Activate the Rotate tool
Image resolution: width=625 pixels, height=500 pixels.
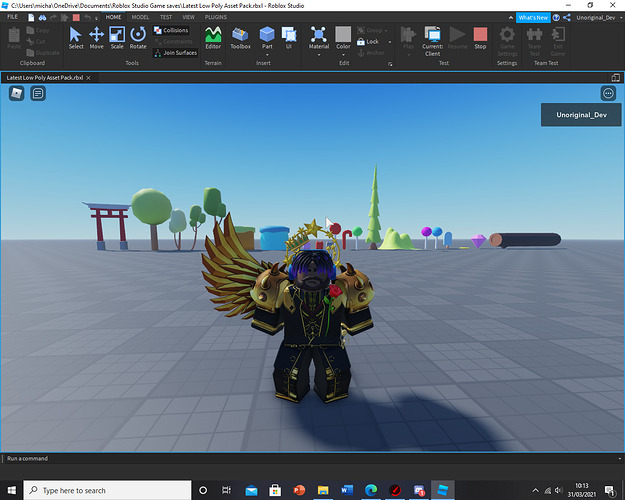[x=138, y=38]
